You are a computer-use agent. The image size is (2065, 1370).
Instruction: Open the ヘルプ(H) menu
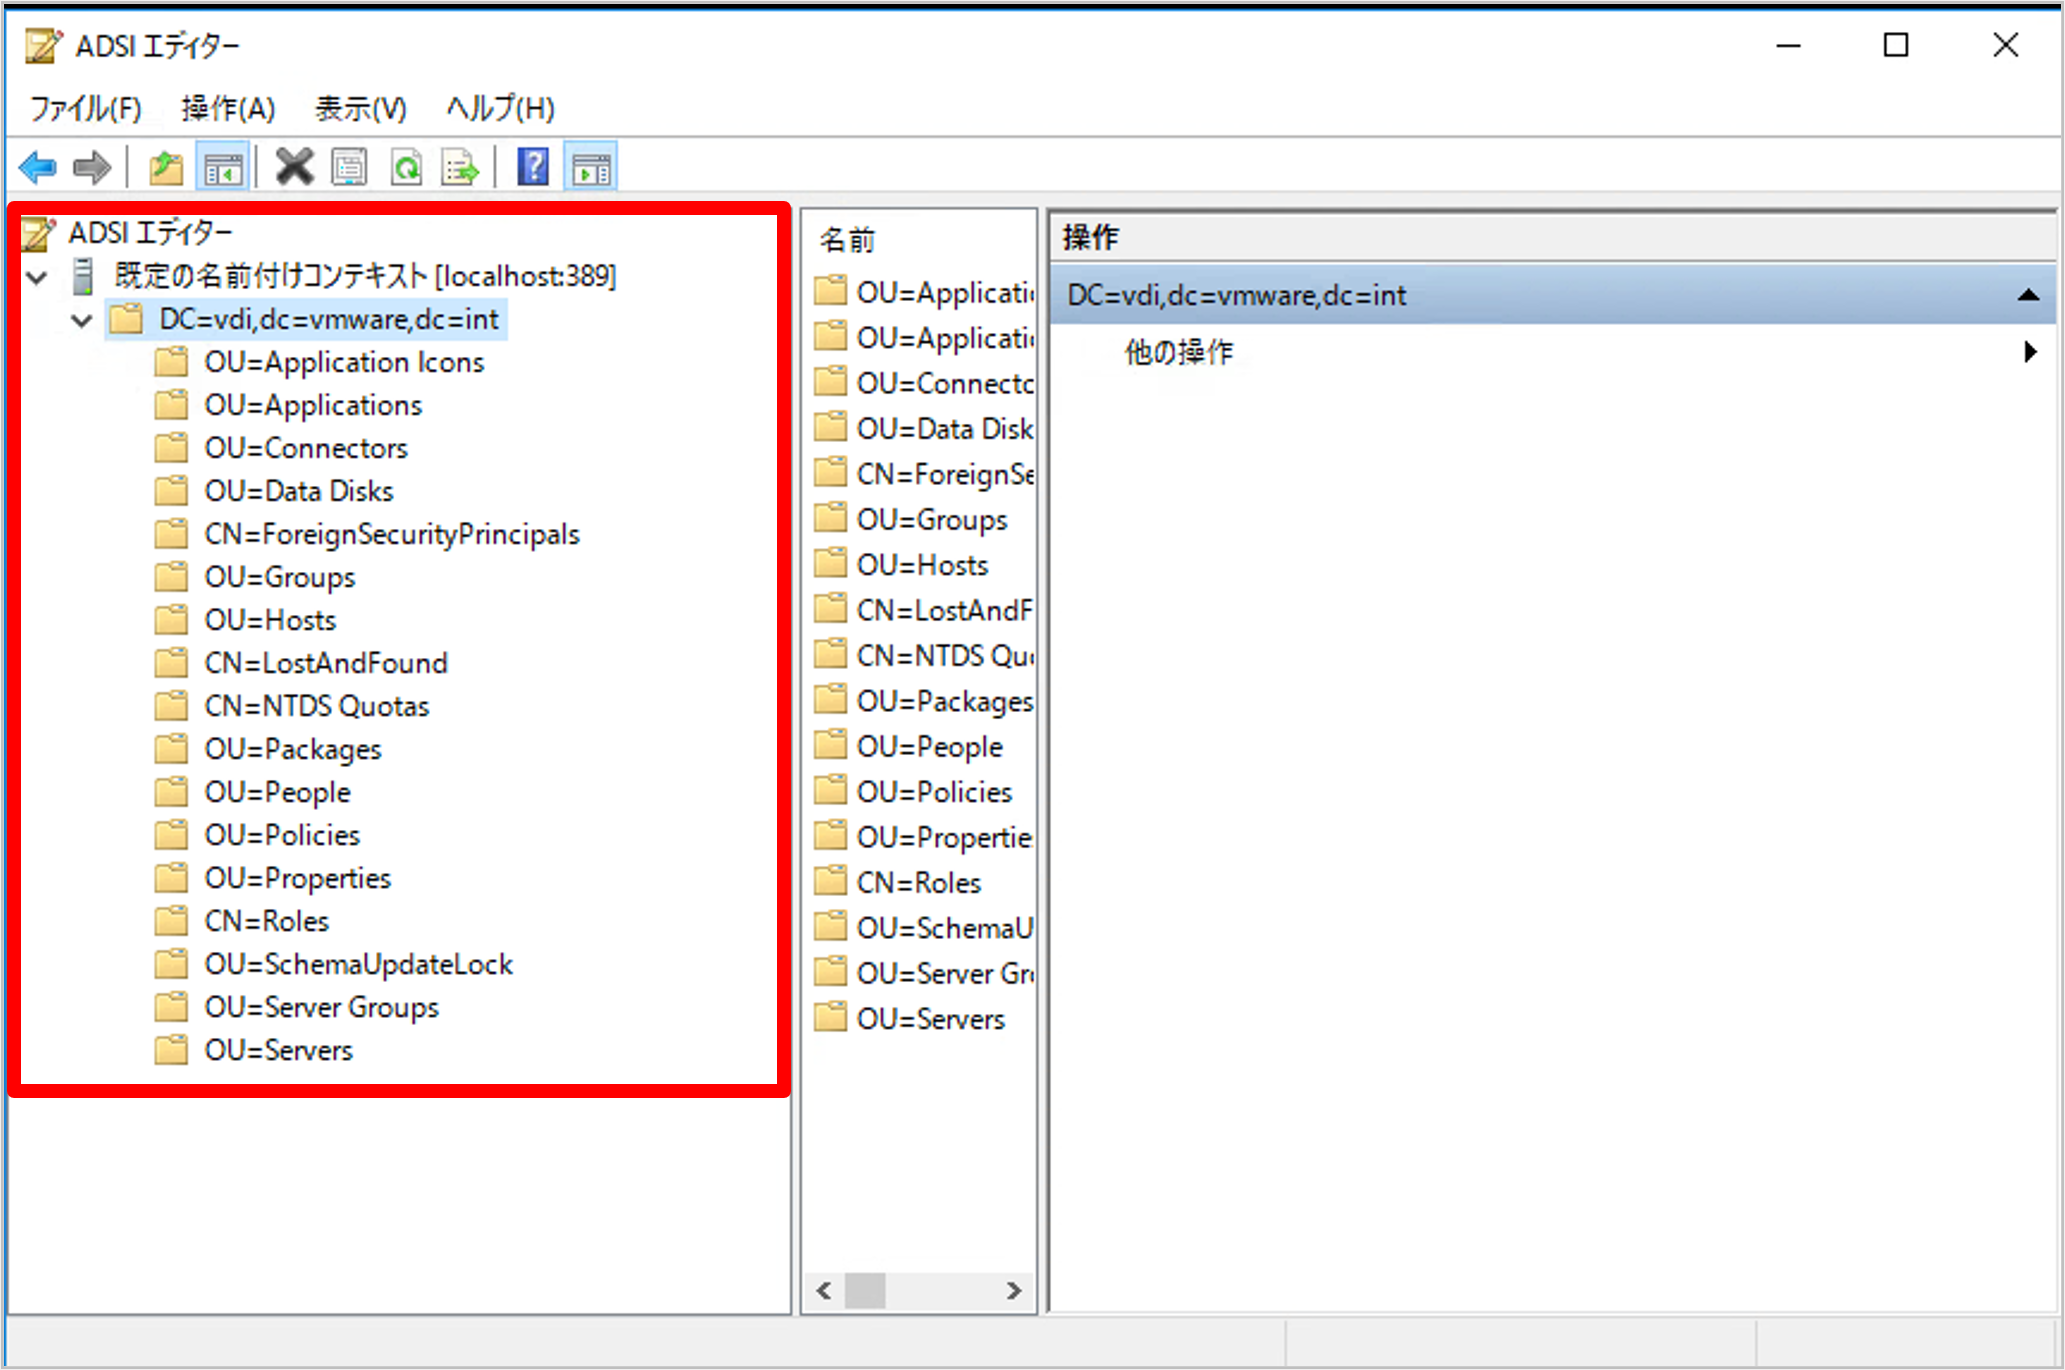pyautogui.click(x=500, y=108)
